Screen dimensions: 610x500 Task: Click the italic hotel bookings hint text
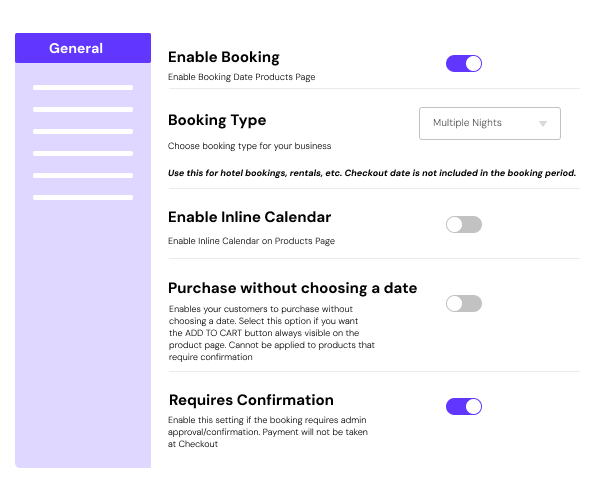(x=372, y=173)
